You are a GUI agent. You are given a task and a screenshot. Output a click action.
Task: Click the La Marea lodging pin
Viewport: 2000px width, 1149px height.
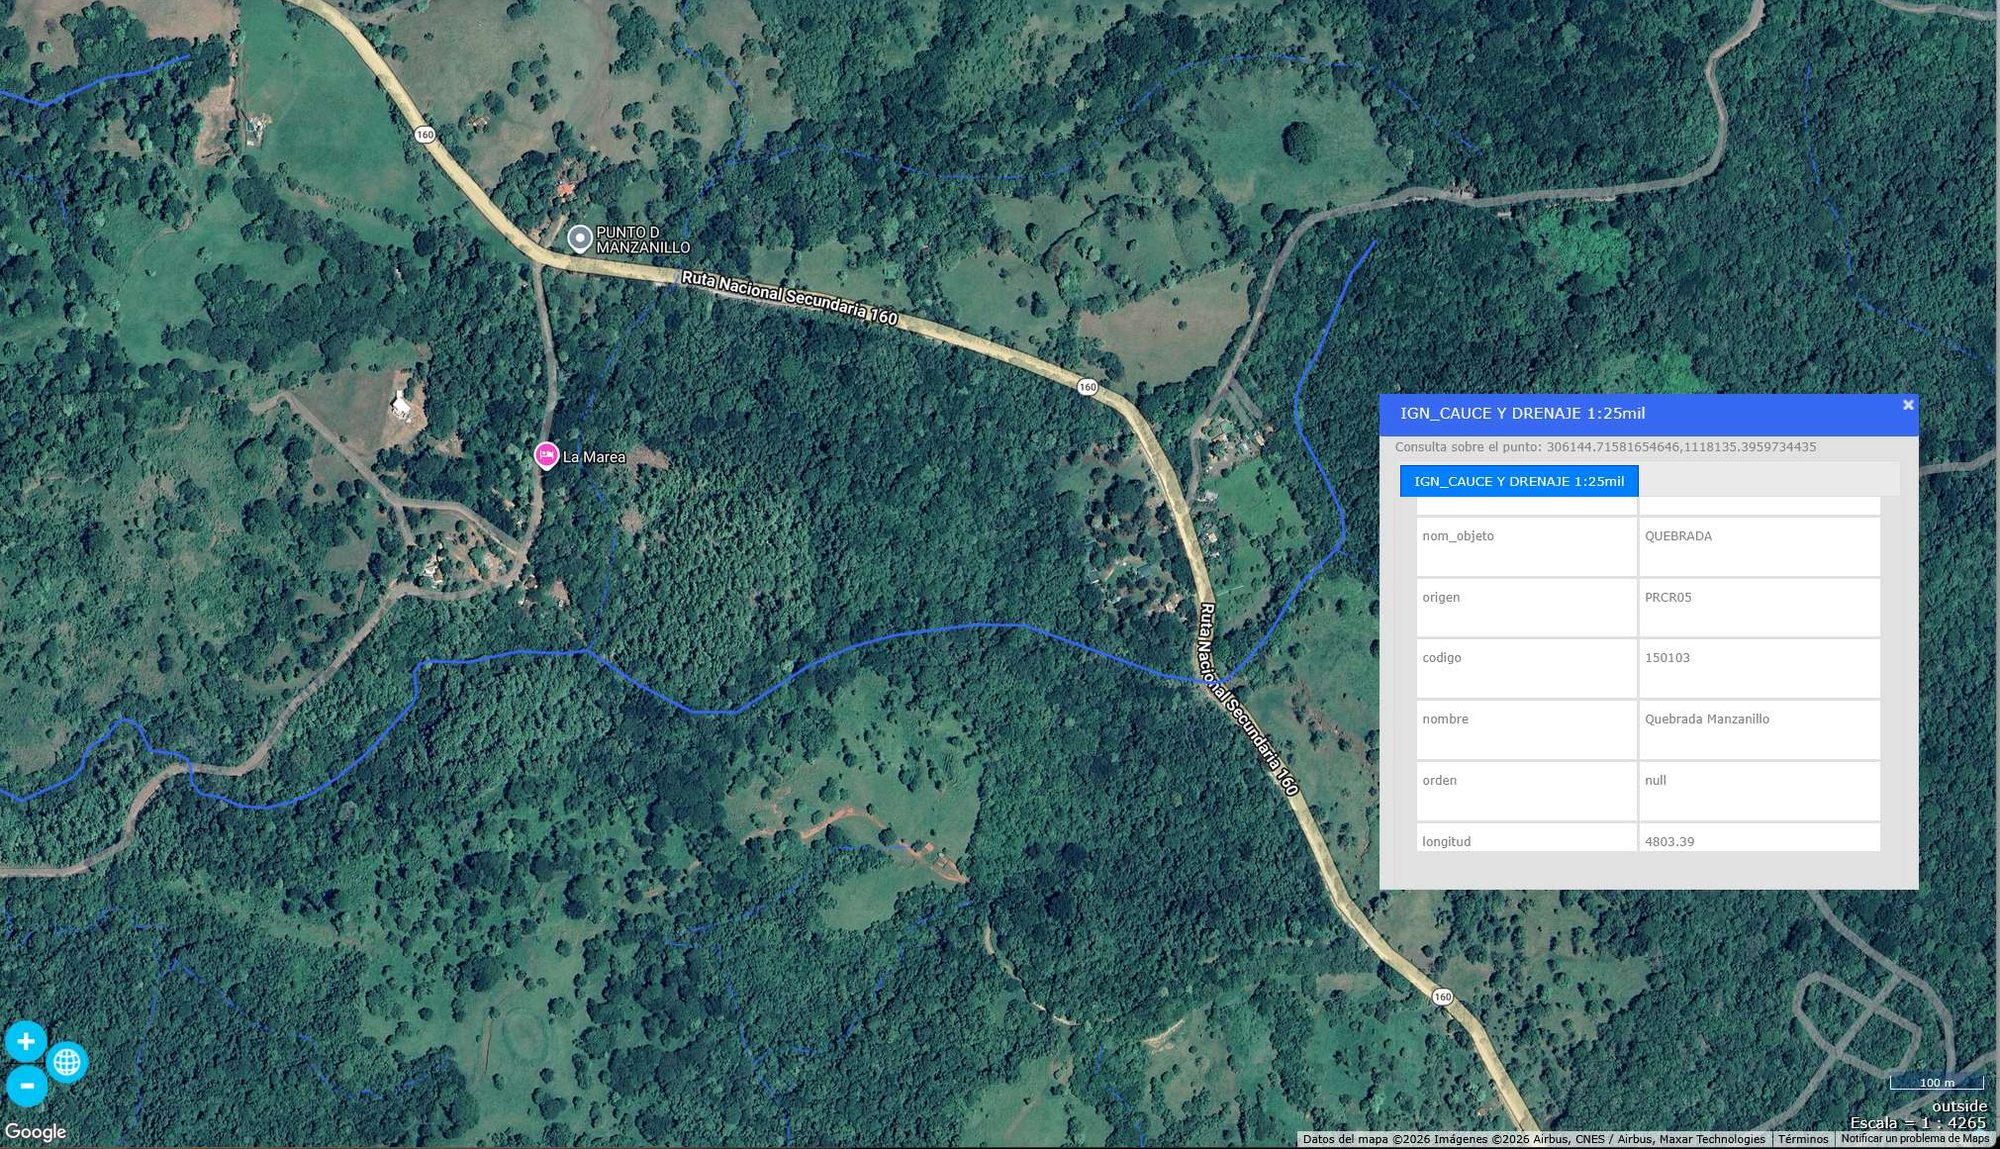pyautogui.click(x=546, y=456)
